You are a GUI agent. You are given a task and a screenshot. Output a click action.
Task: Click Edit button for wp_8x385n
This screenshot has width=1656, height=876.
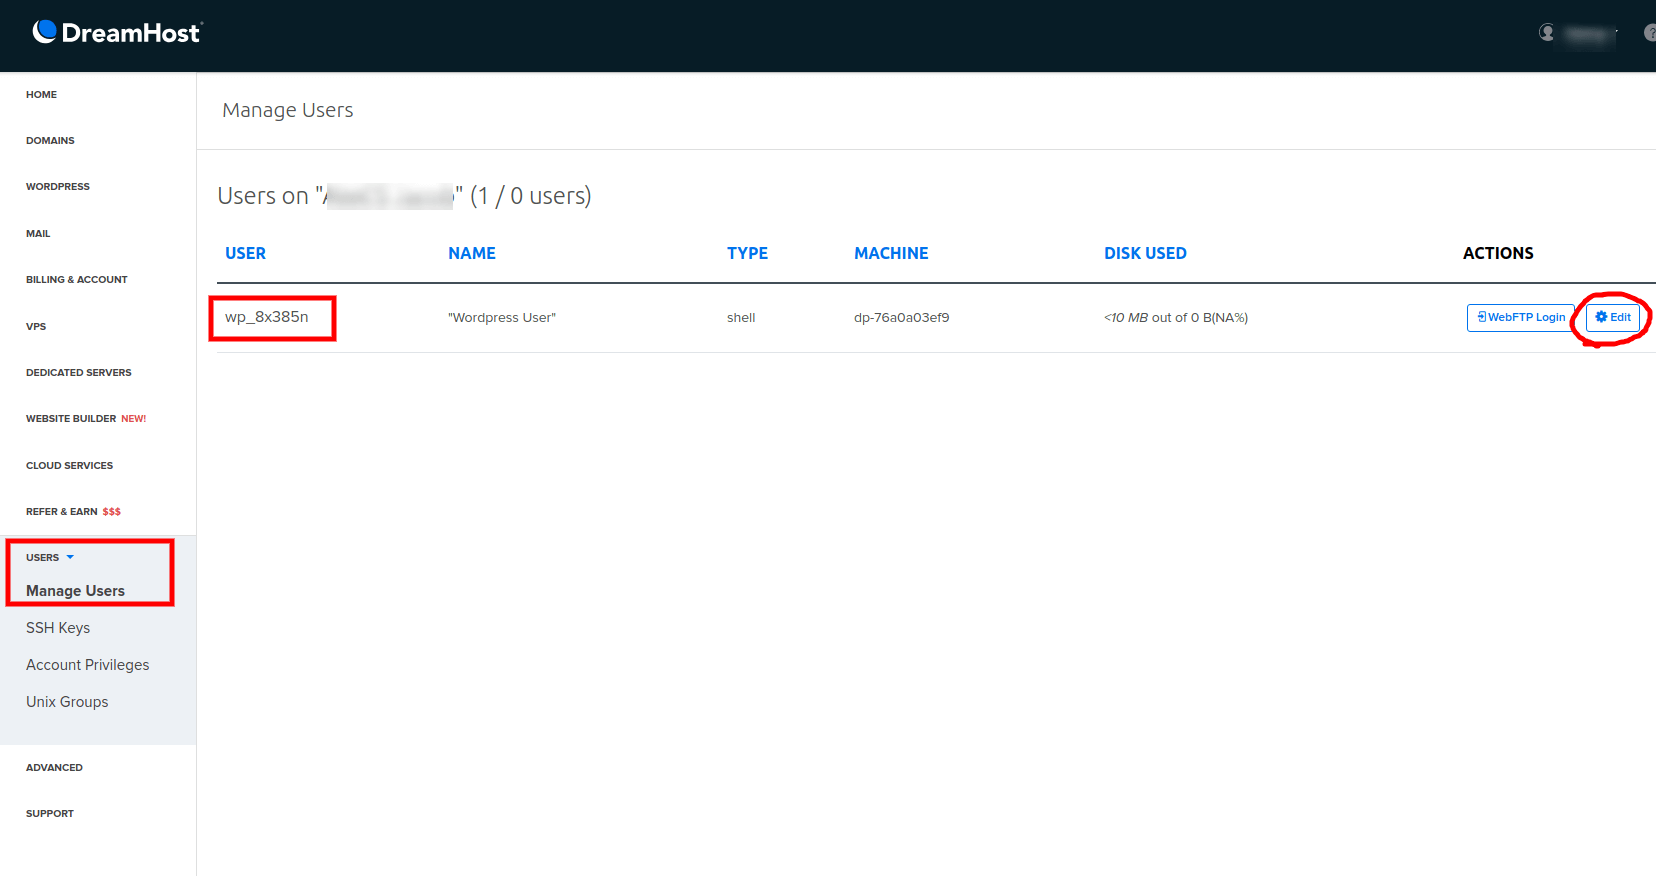pos(1613,318)
